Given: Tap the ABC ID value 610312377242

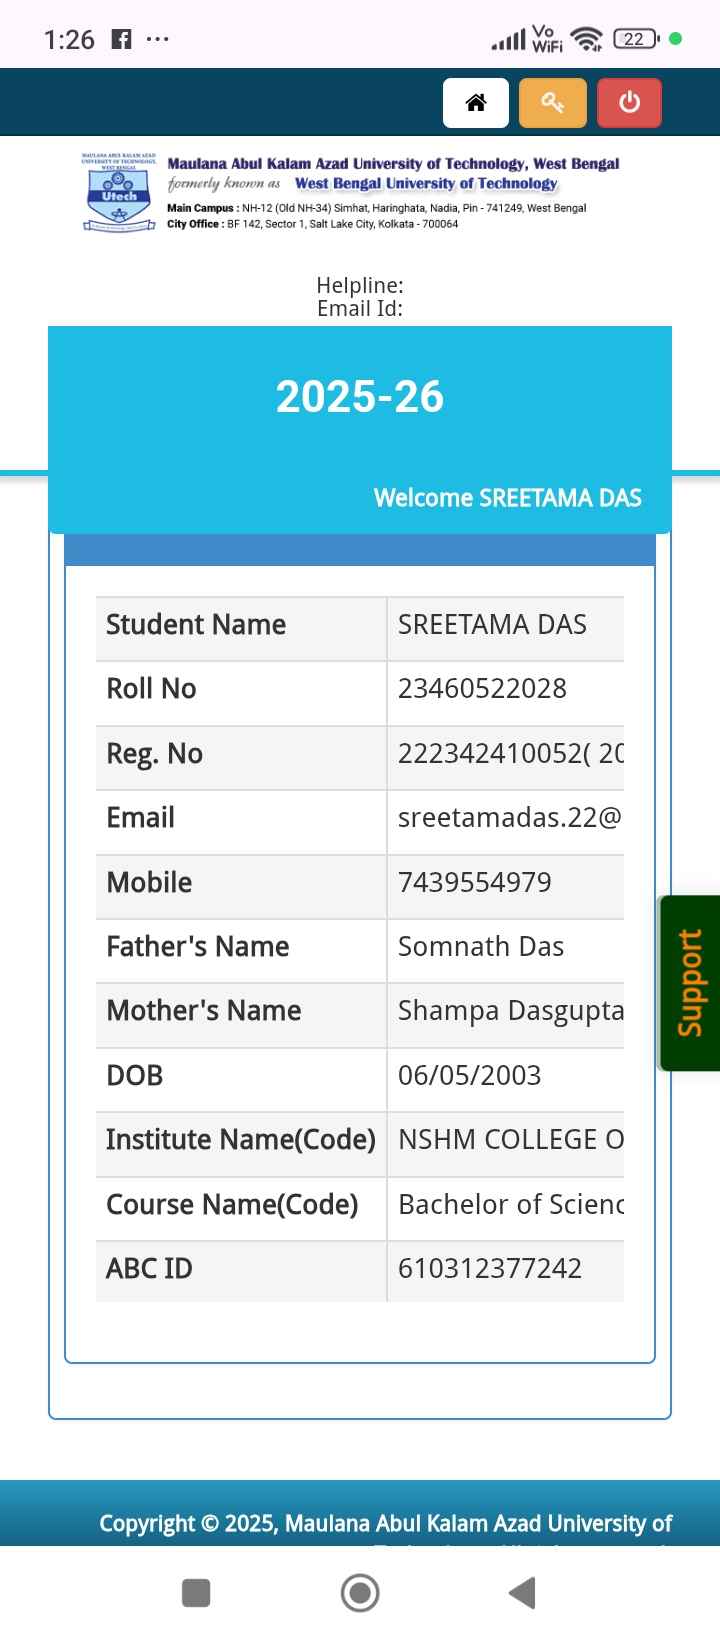Looking at the screenshot, I should click(489, 1269).
